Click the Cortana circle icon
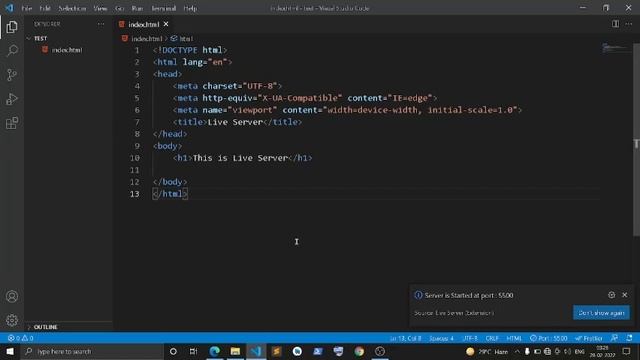Viewport: 640px width, 360px height. (x=173, y=351)
